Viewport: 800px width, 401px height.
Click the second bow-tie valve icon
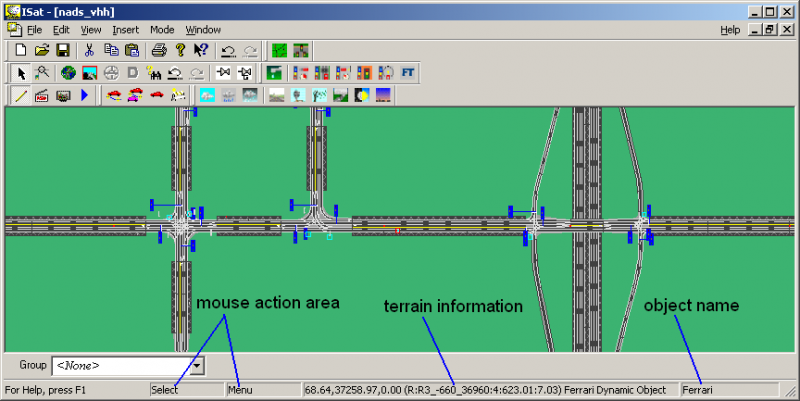pyautogui.click(x=245, y=73)
